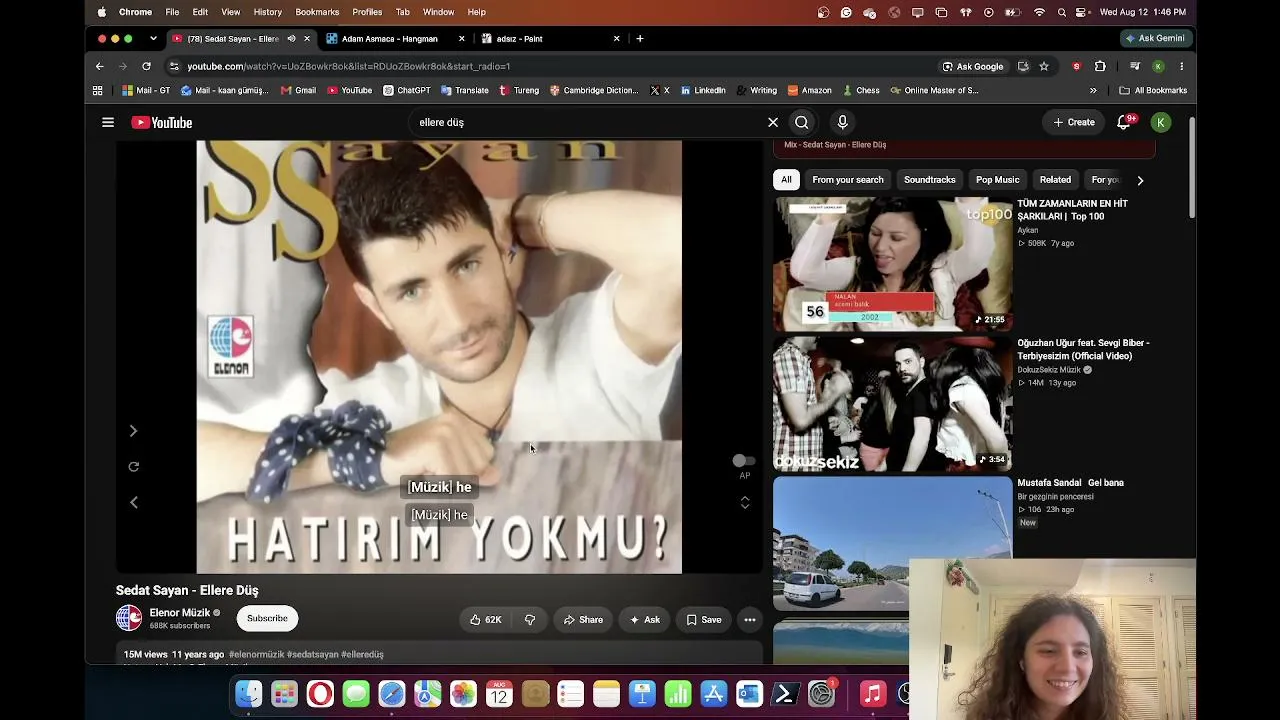Open the Create menu on YouTube
The width and height of the screenshot is (1280, 720).
click(x=1074, y=122)
